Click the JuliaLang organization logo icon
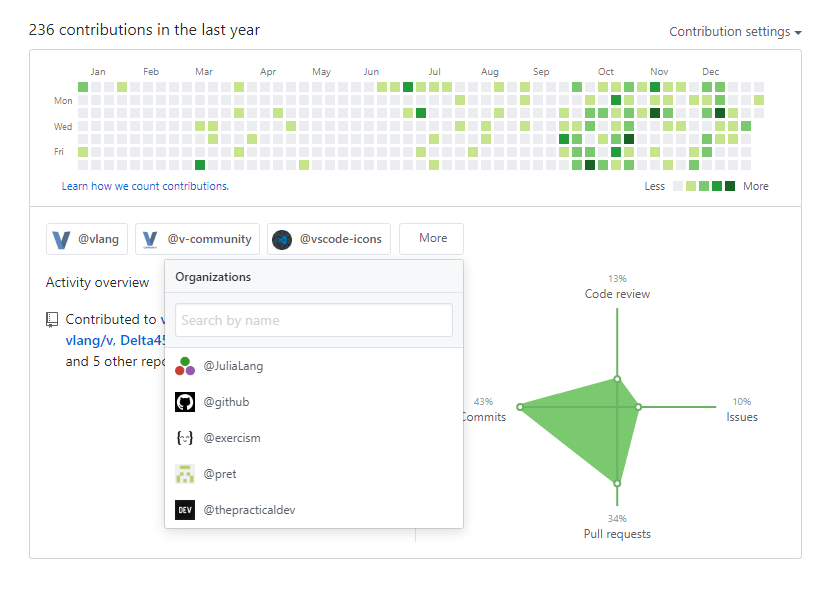 tap(185, 366)
